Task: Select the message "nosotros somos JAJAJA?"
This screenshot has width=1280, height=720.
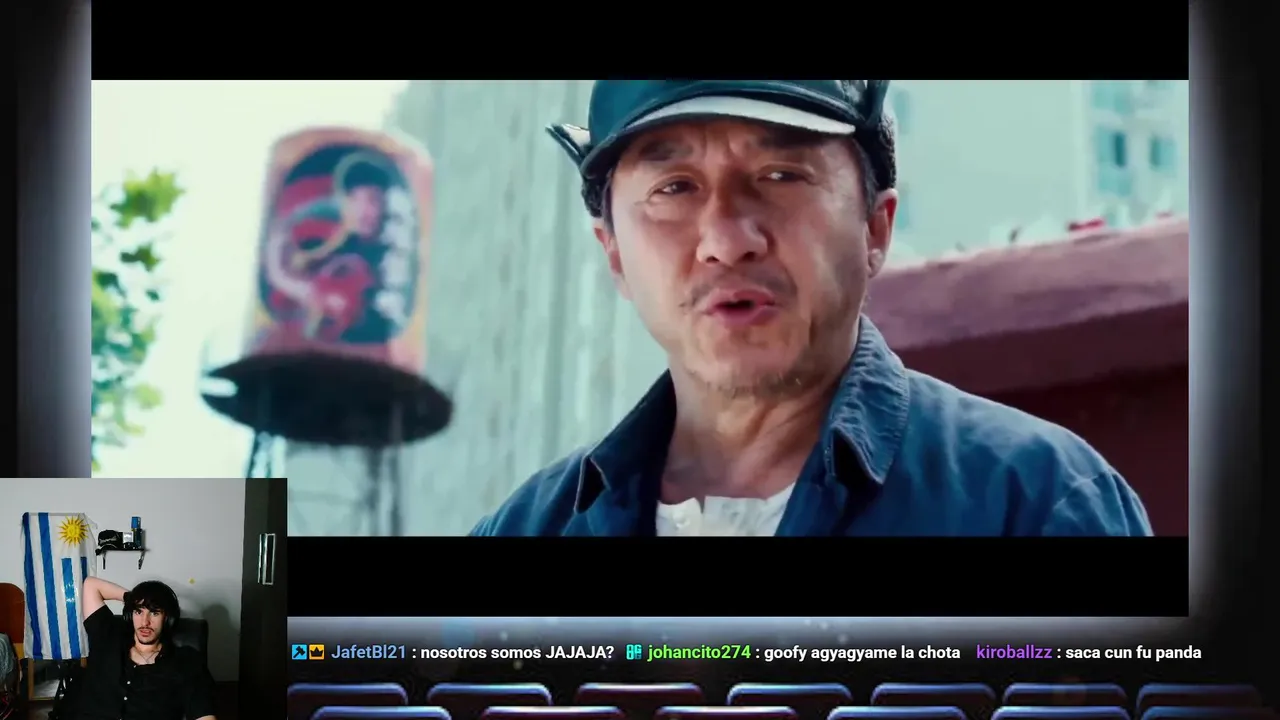Action: point(518,652)
